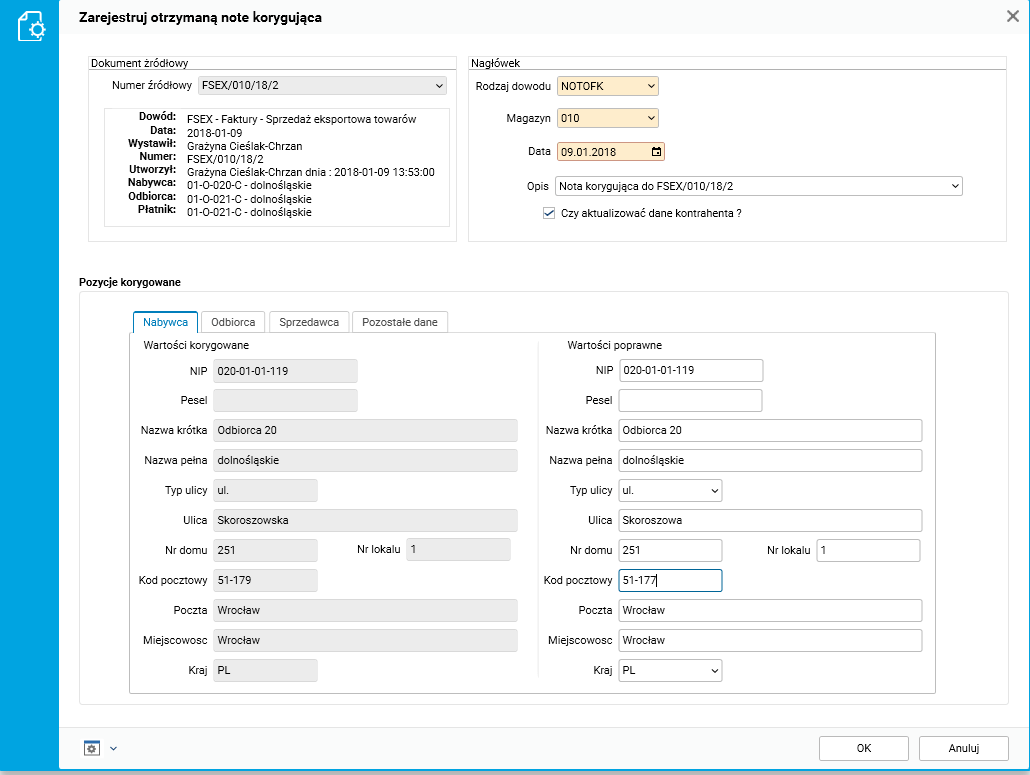Screen dimensions: 1030x775
Task: Close the note registration dialog
Action: coord(1011,16)
